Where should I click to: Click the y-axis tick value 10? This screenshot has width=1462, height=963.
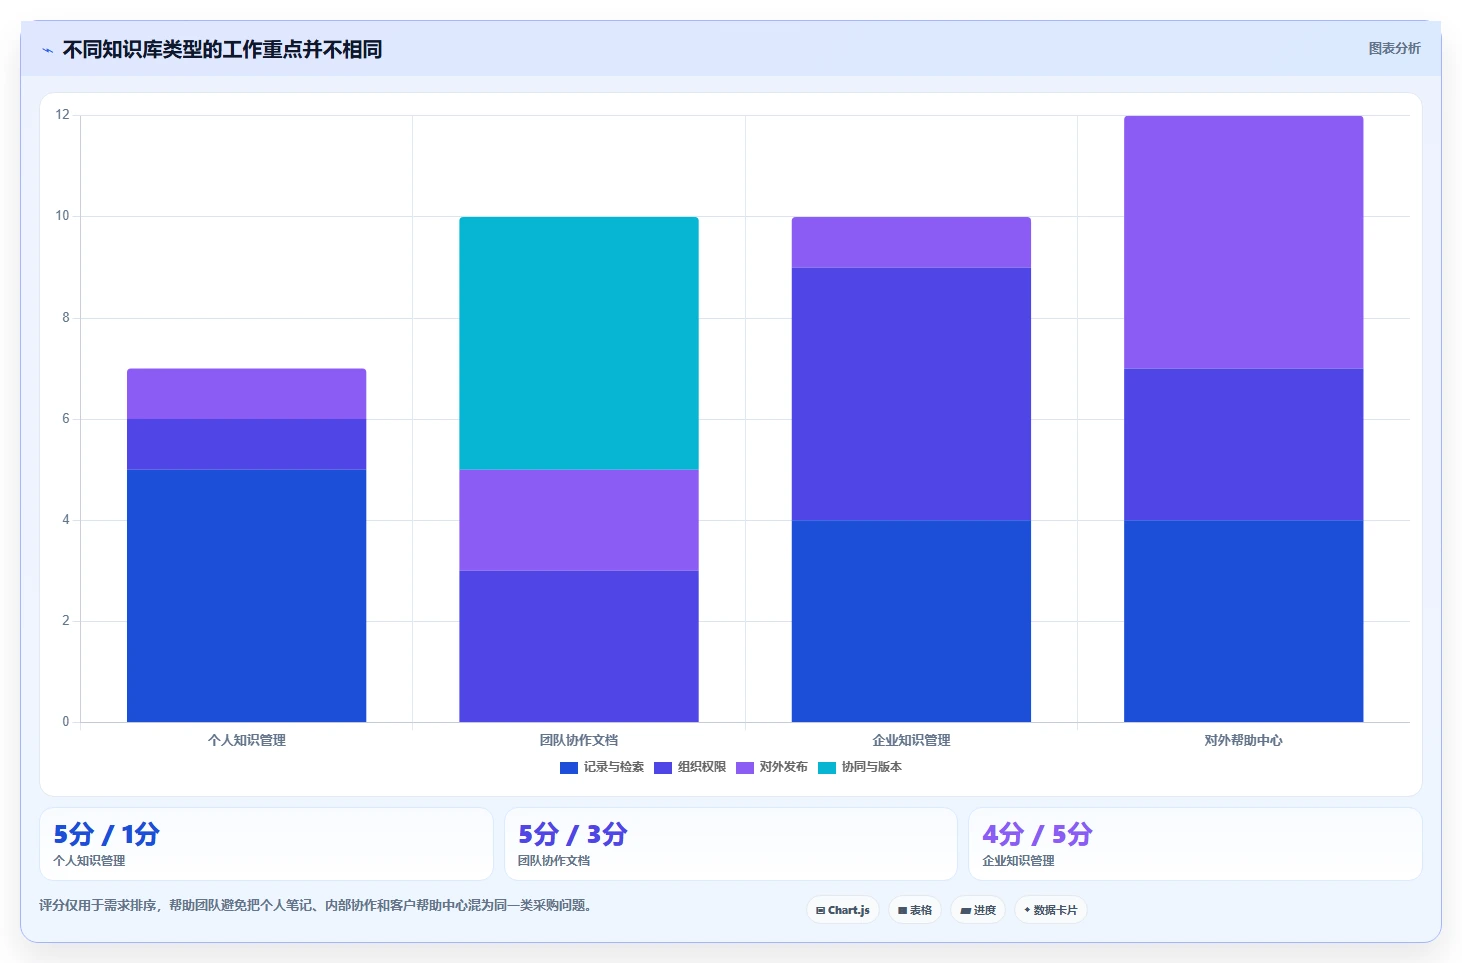click(63, 216)
